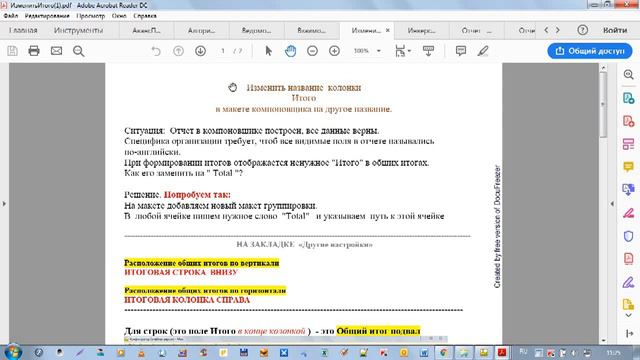
Task: Open purple signature tool in right pane
Action: (x=629, y=282)
